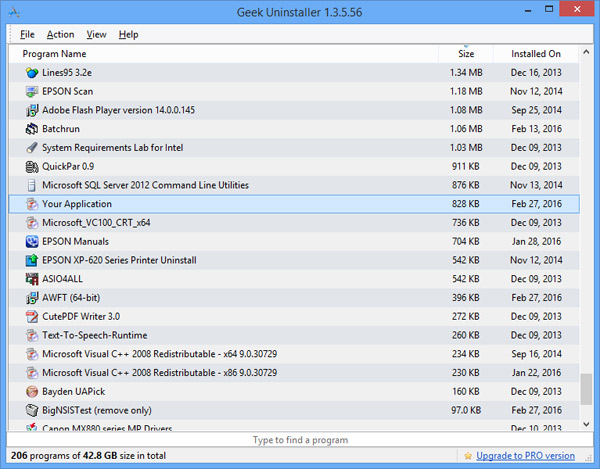The image size is (600, 469).
Task: Click the 'Type to find a program' search field
Action: coord(300,440)
